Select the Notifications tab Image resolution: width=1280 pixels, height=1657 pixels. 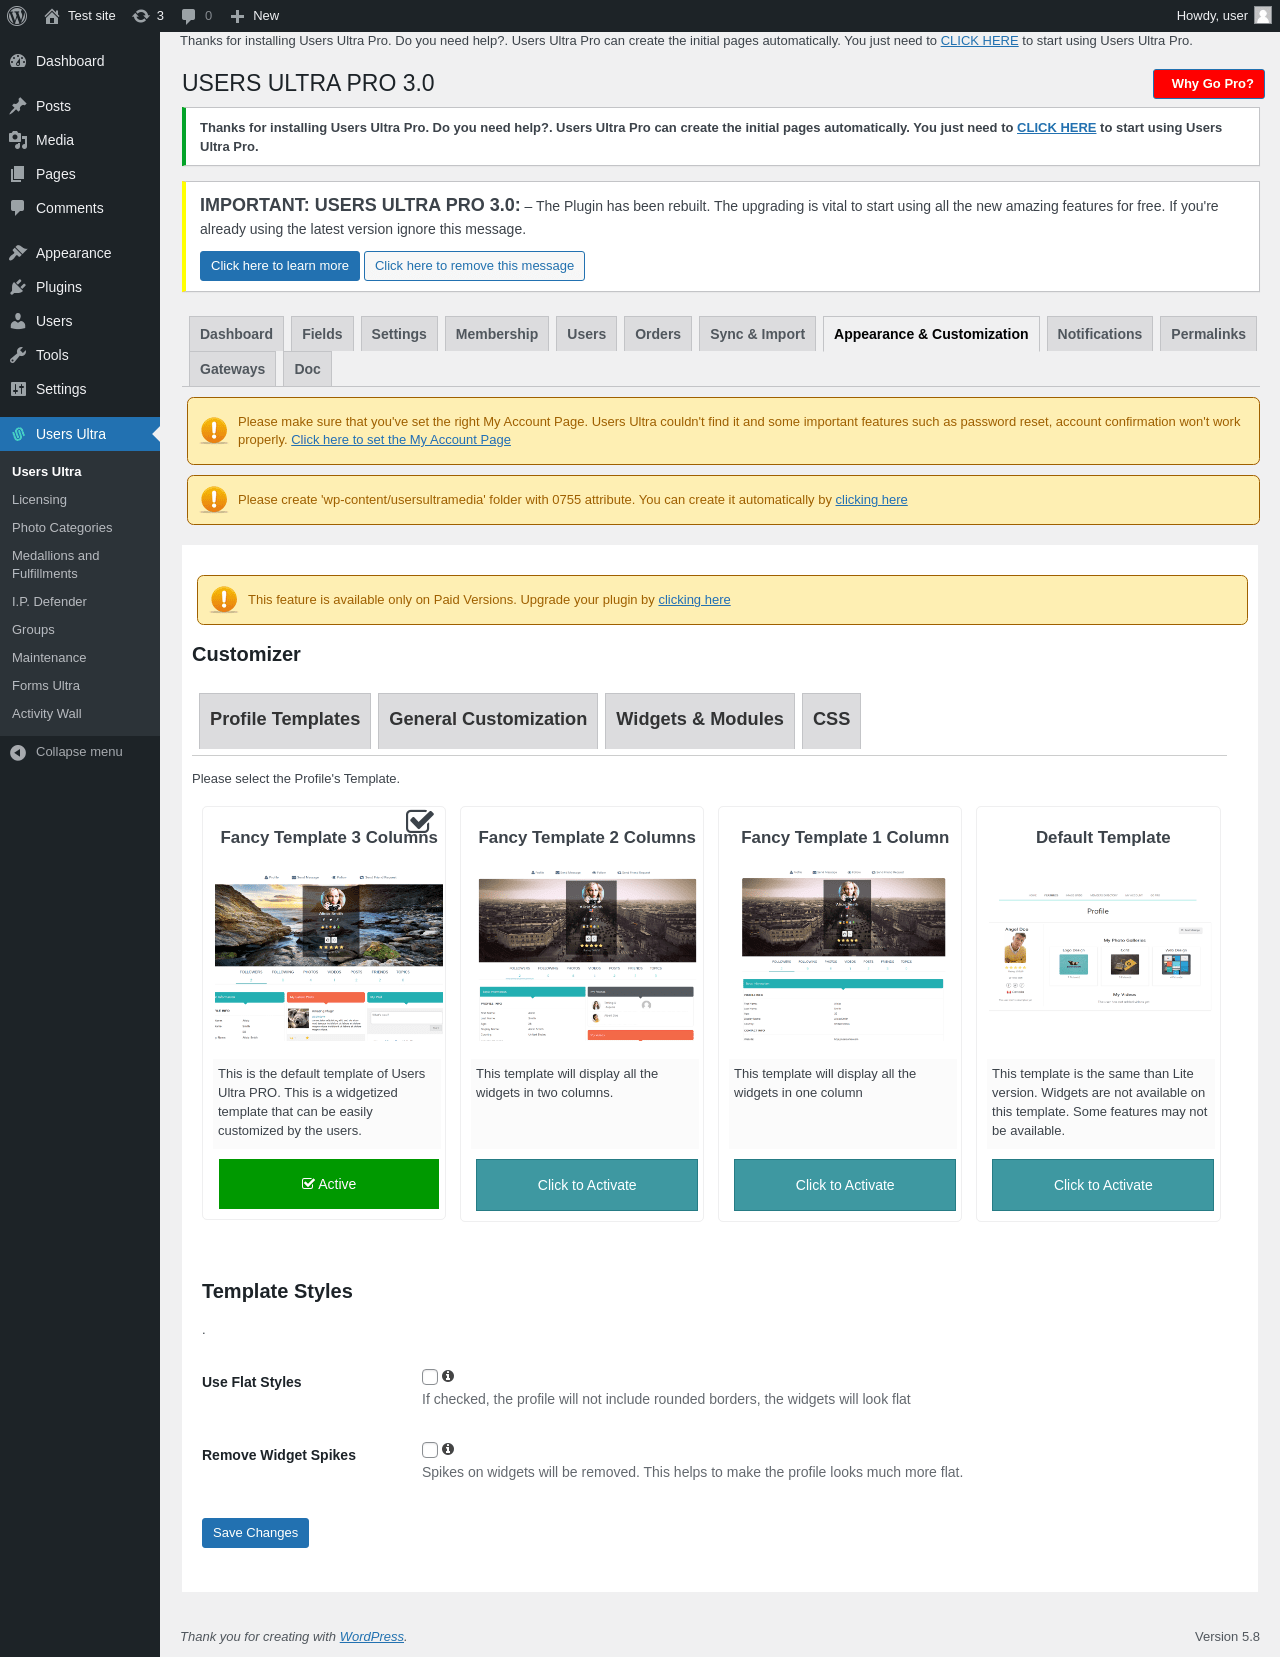pyautogui.click(x=1100, y=334)
